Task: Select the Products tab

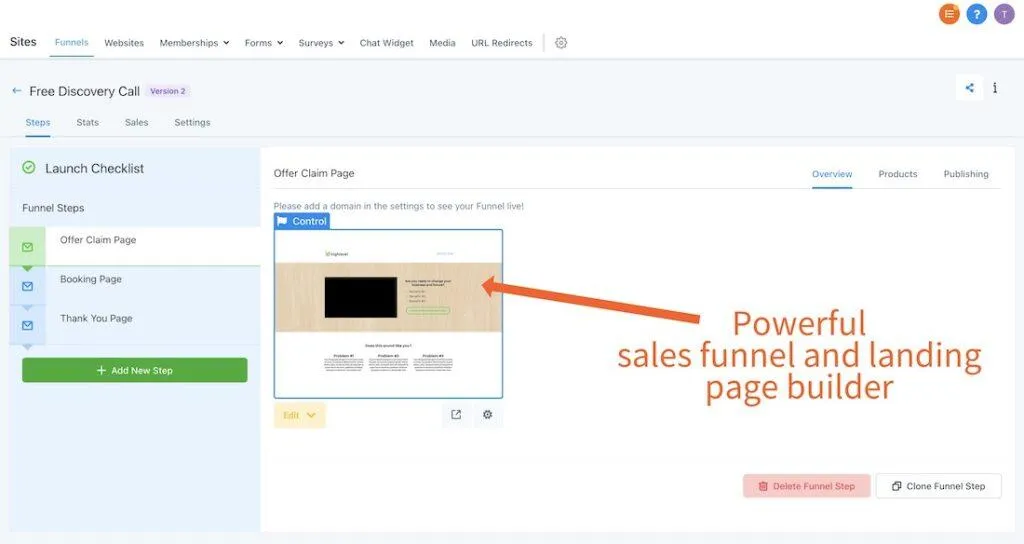Action: click(x=897, y=174)
